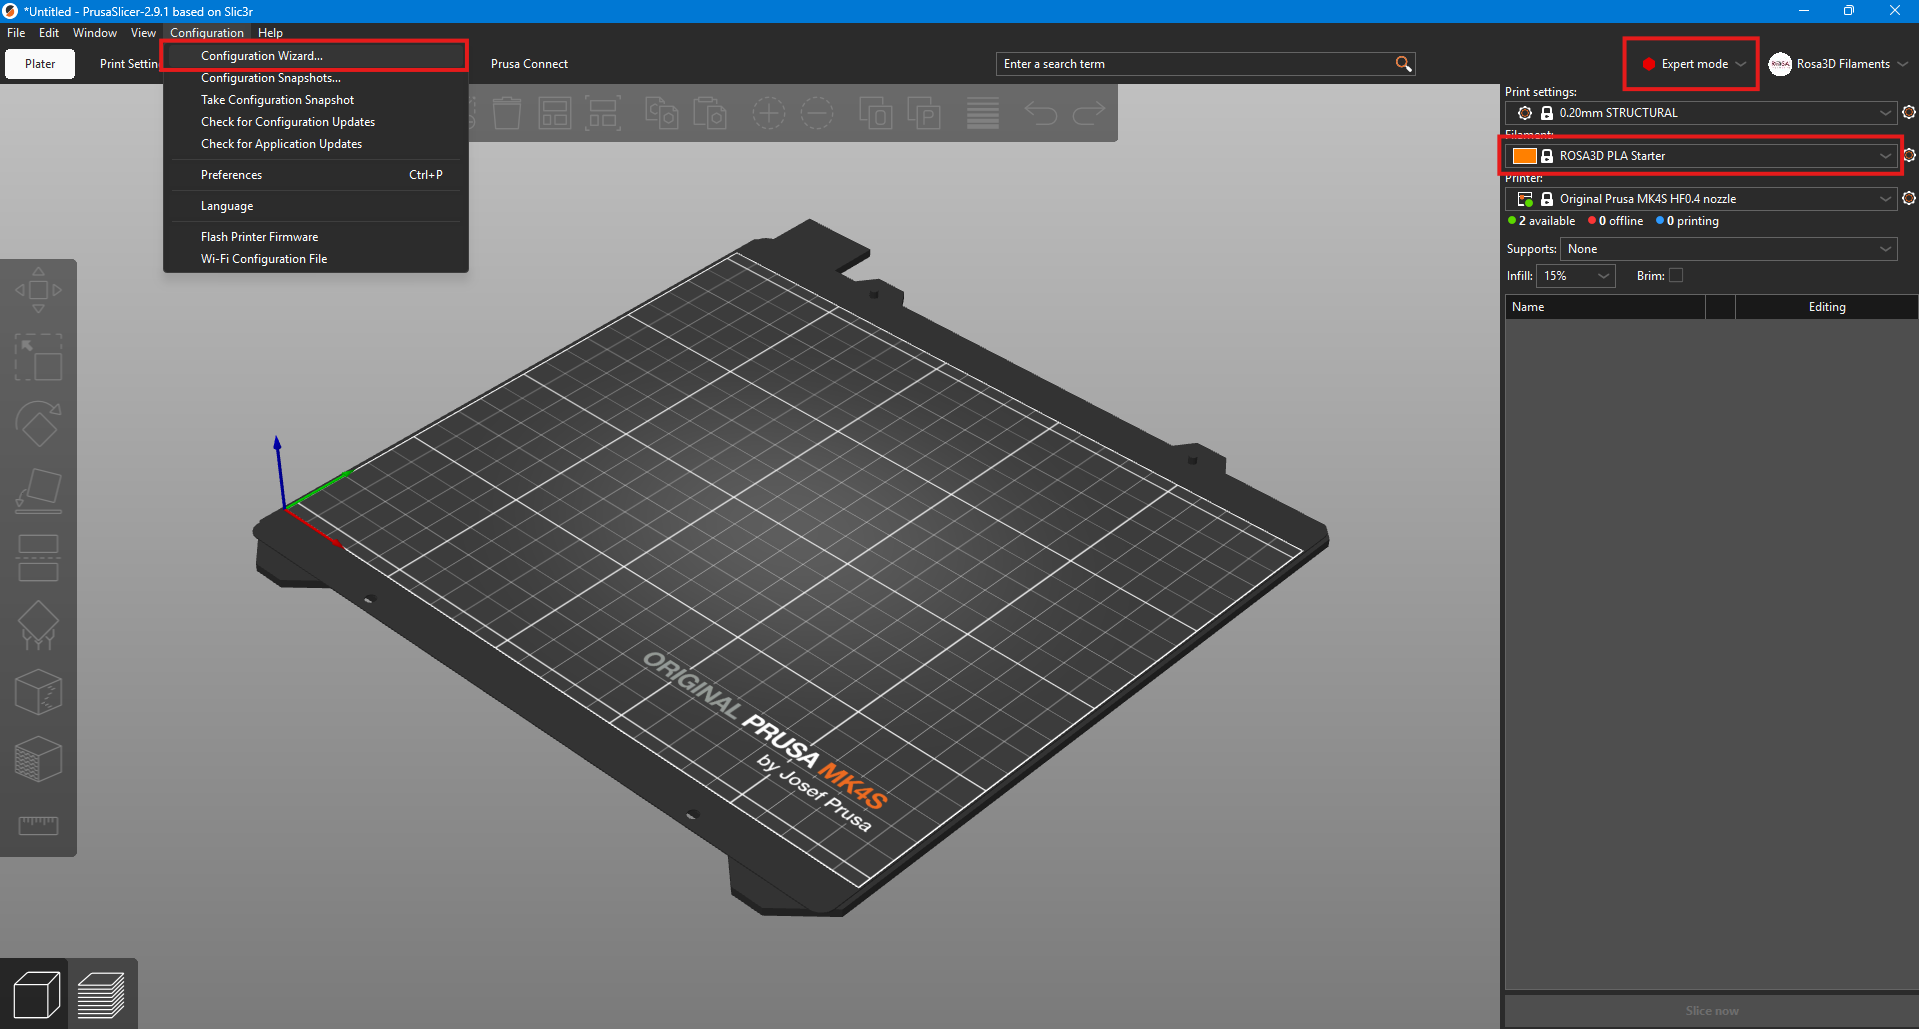Choose Wi-Fi Configuration File
This screenshot has height=1029, width=1919.
pos(315,259)
